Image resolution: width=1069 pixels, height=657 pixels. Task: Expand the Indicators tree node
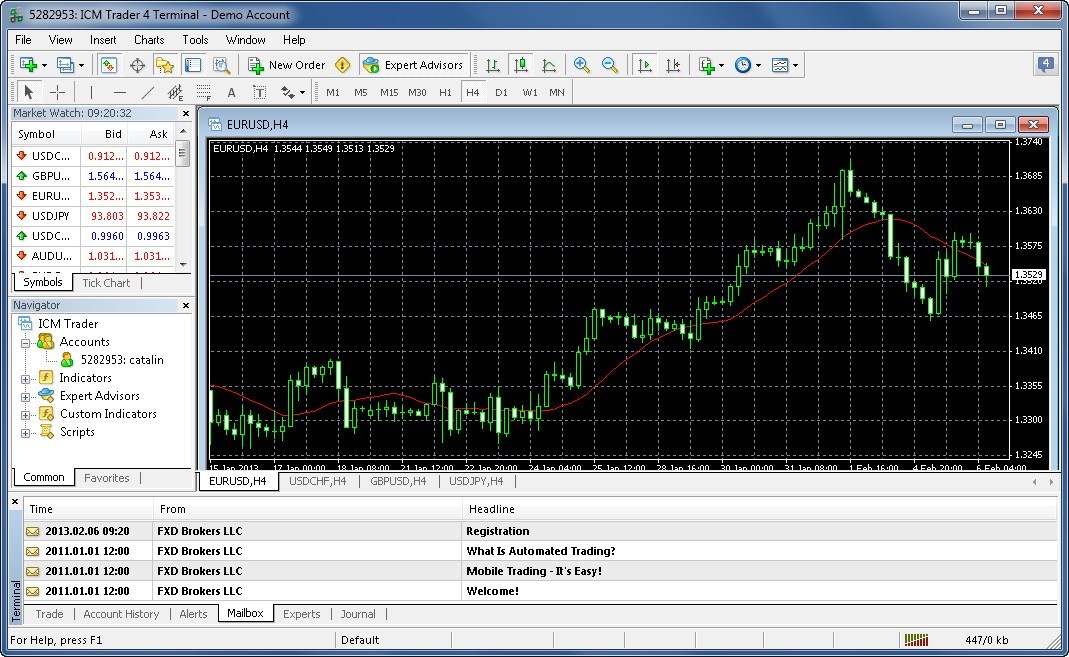pos(26,378)
